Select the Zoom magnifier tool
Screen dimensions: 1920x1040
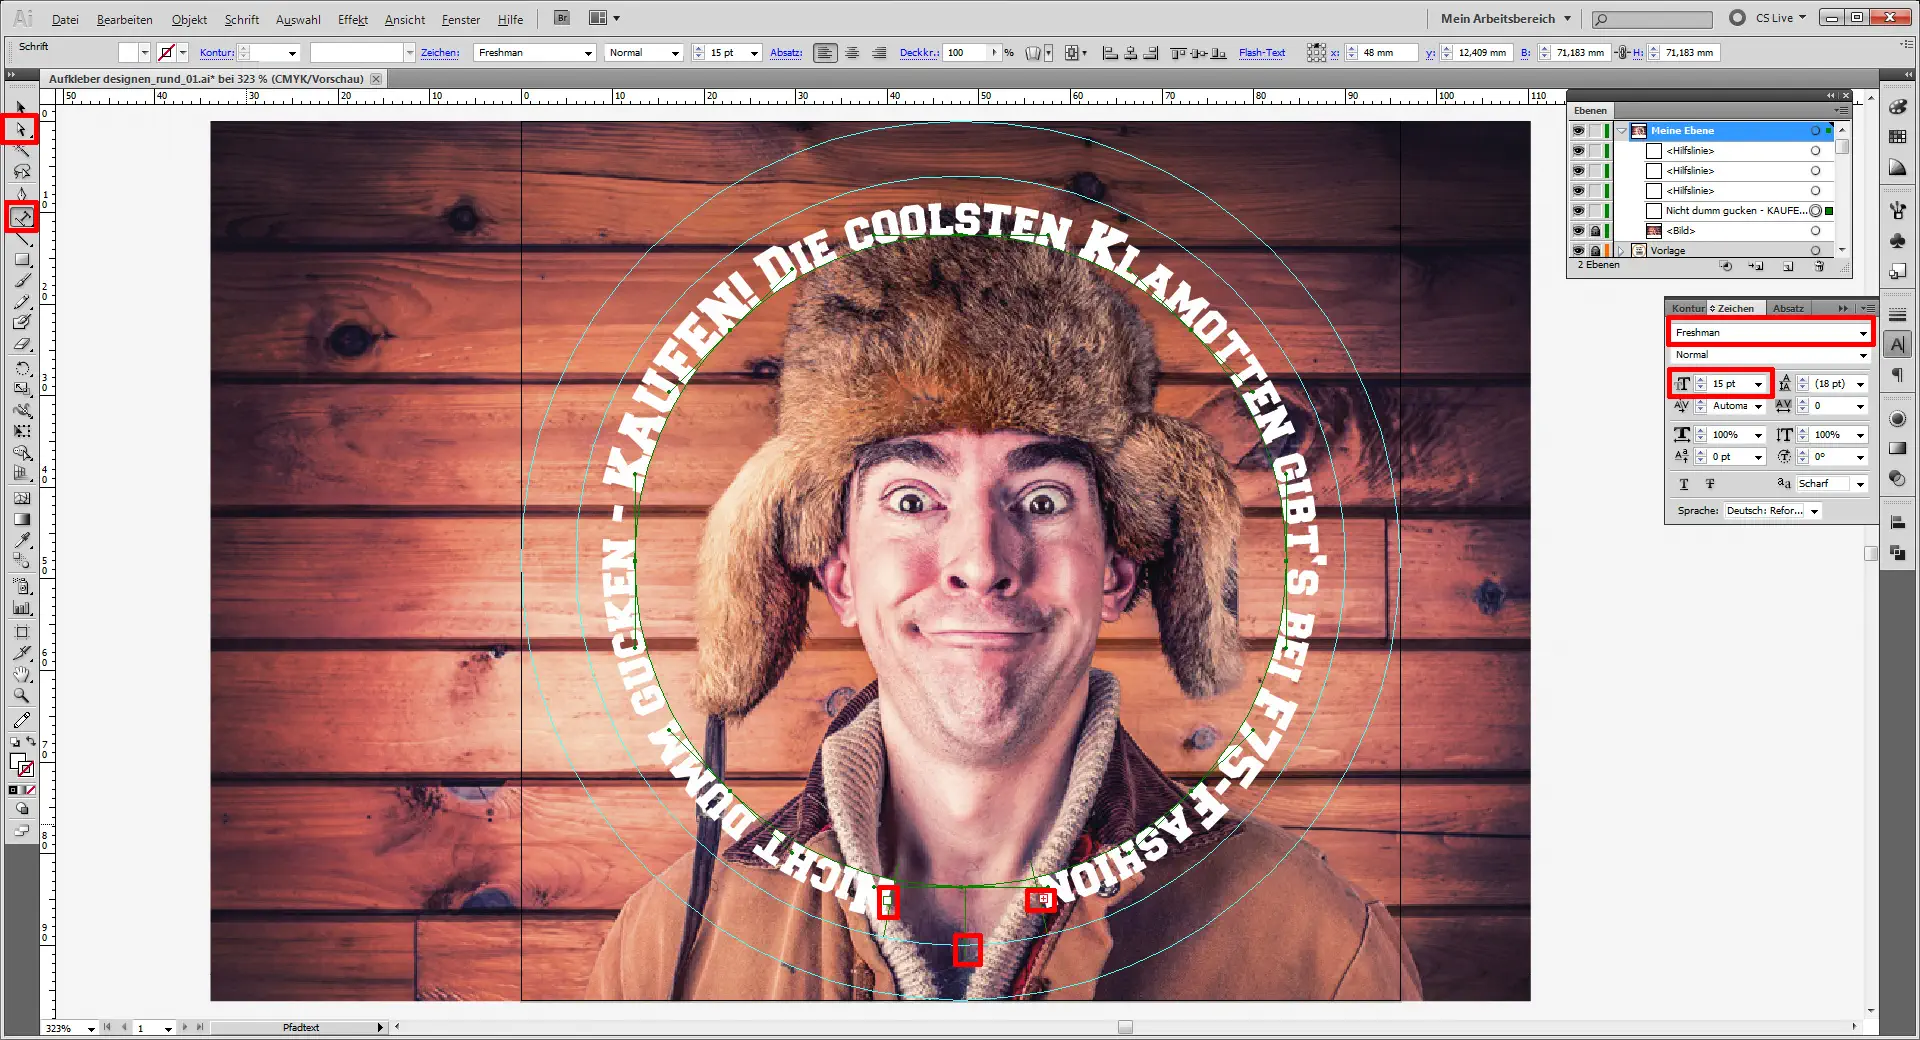pos(21,696)
